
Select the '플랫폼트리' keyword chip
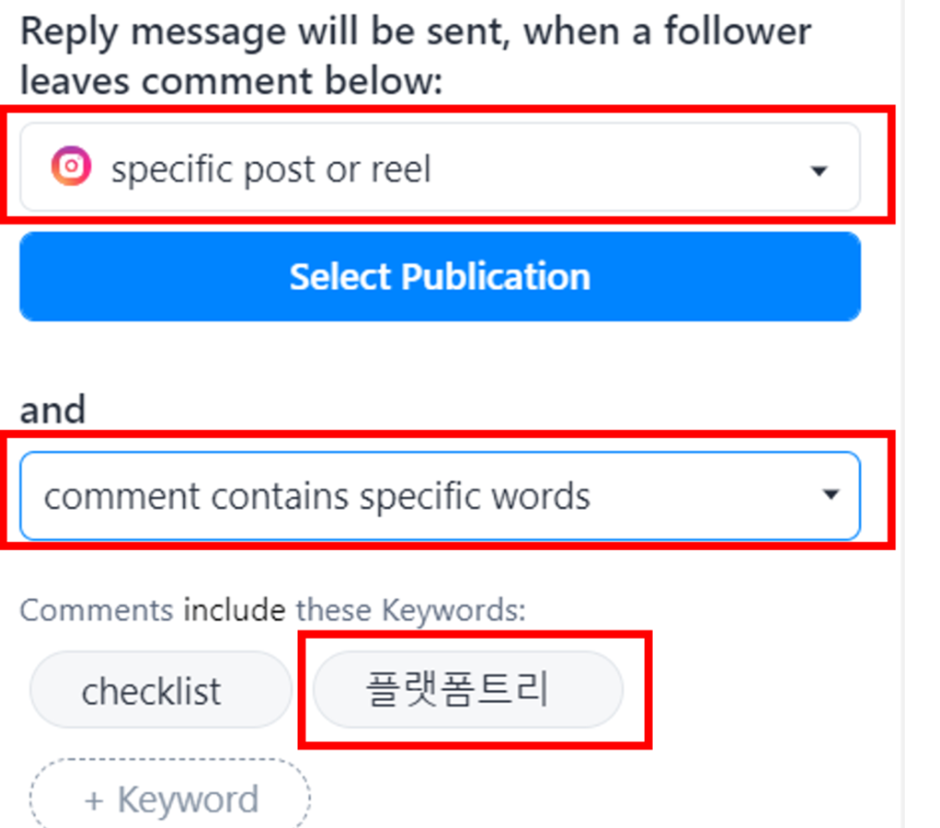click(468, 690)
